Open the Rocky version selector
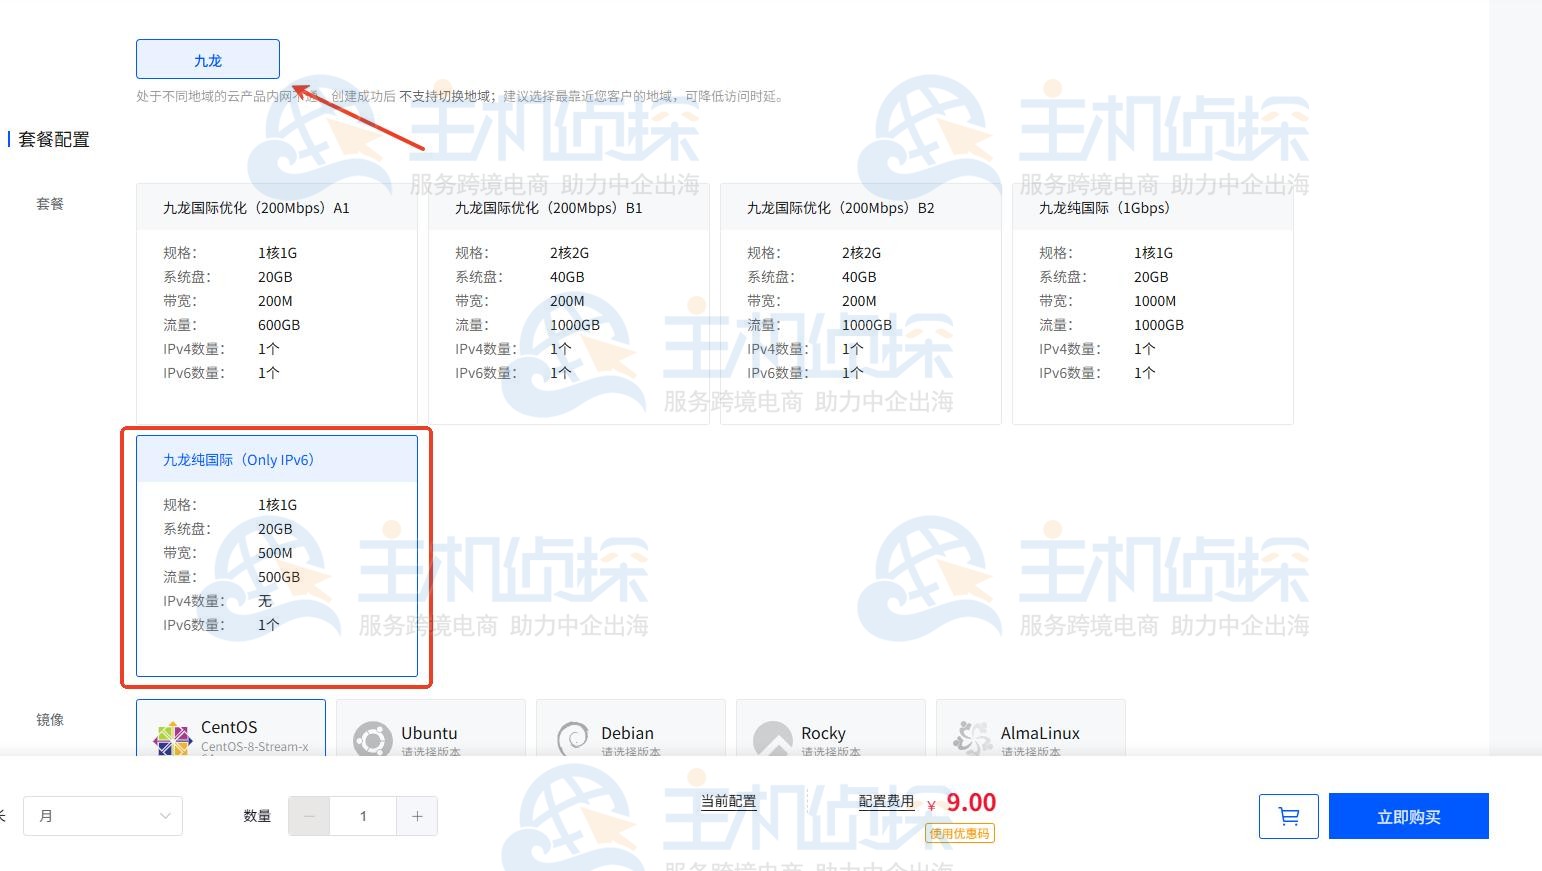The image size is (1542, 871). [x=830, y=752]
